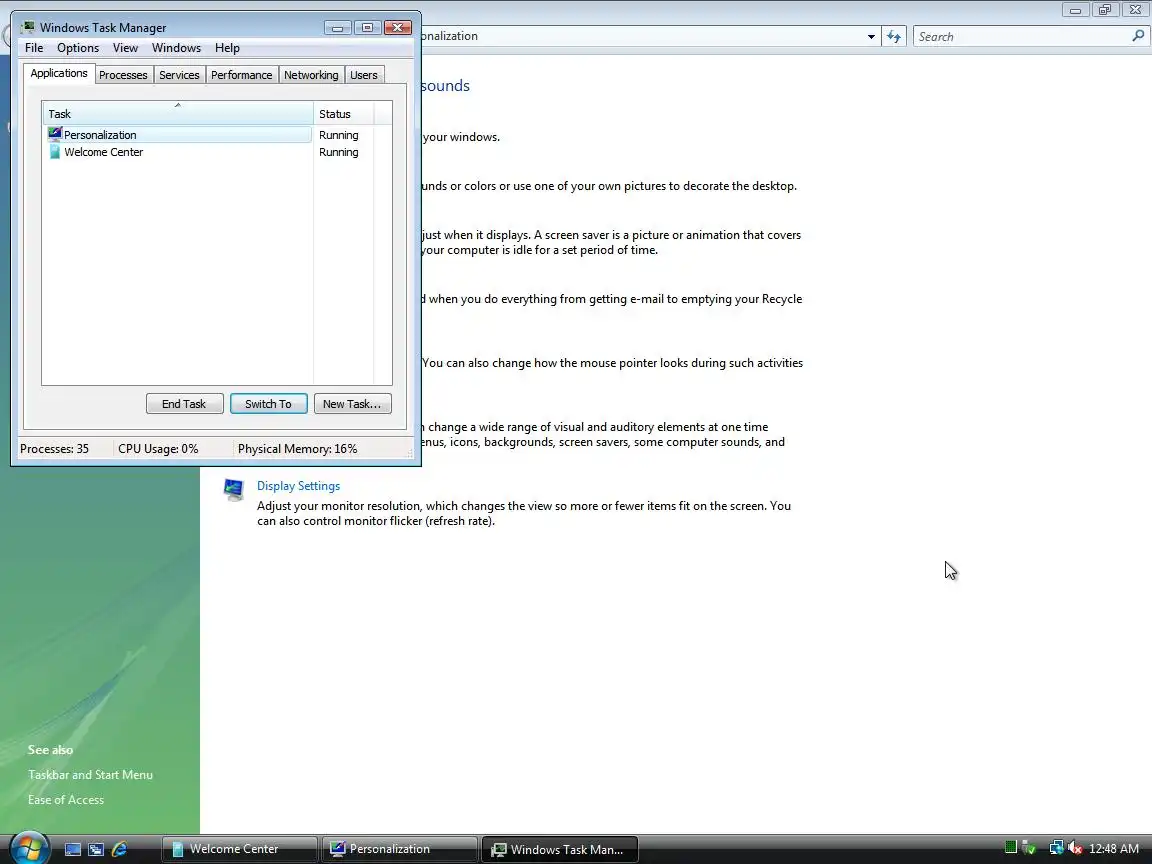Minimize the Windows Task Manager window
The image size is (1152, 864).
coord(338,28)
